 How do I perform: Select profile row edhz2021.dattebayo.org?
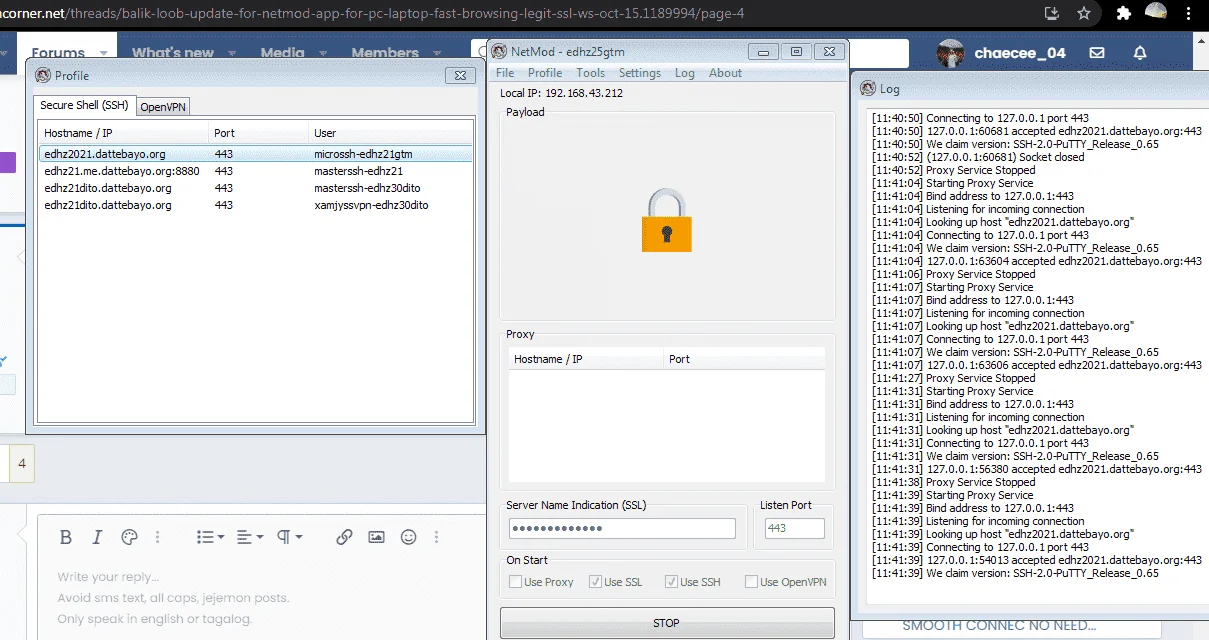[255, 154]
